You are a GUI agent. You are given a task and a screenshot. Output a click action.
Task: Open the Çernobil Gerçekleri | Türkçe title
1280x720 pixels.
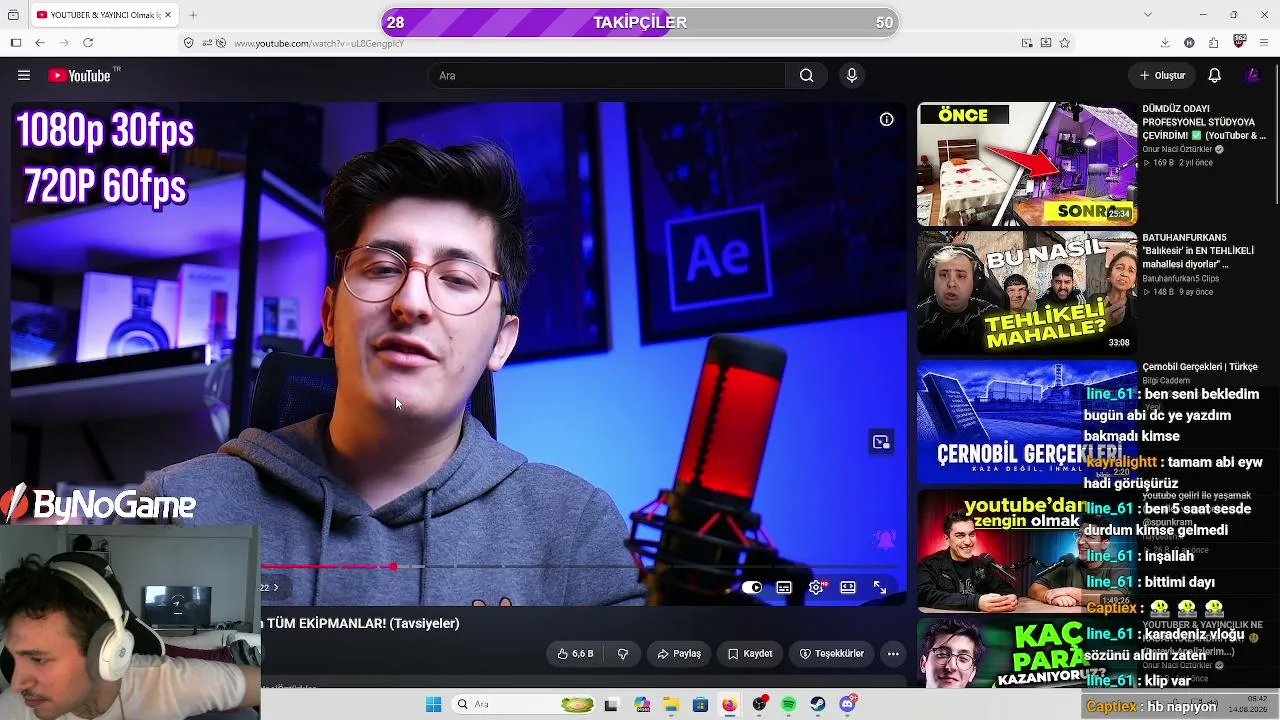[1200, 367]
